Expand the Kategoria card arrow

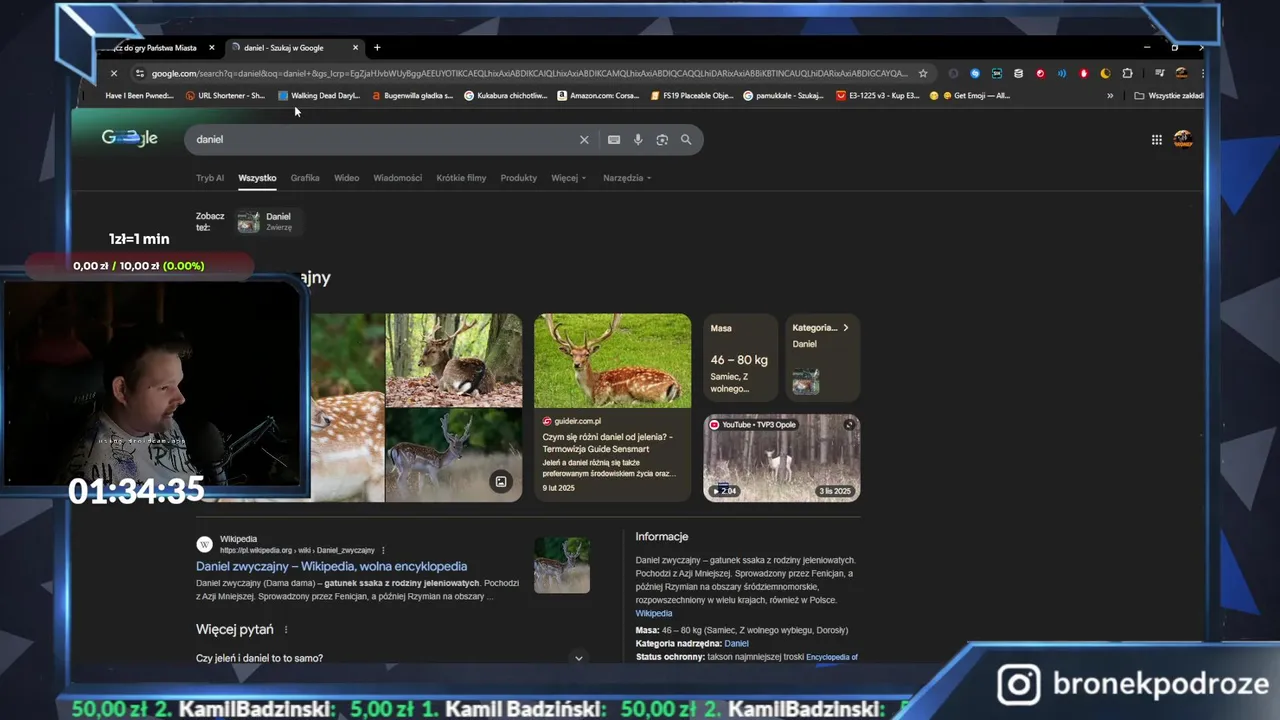[845, 328]
